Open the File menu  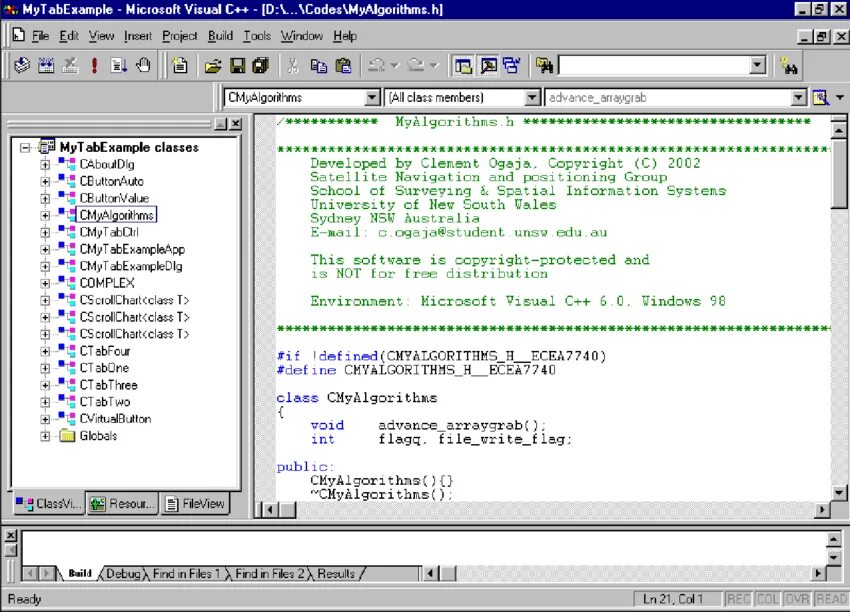(x=40, y=36)
